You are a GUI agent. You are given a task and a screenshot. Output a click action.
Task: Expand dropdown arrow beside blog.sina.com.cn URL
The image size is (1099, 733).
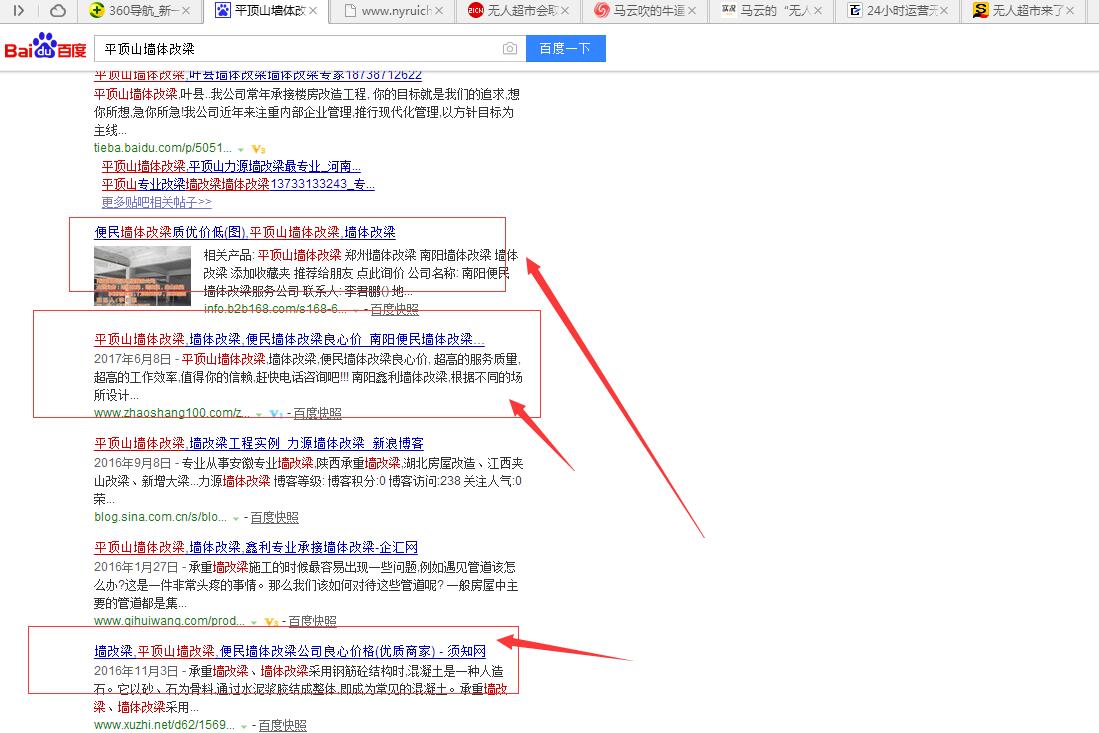[236, 518]
